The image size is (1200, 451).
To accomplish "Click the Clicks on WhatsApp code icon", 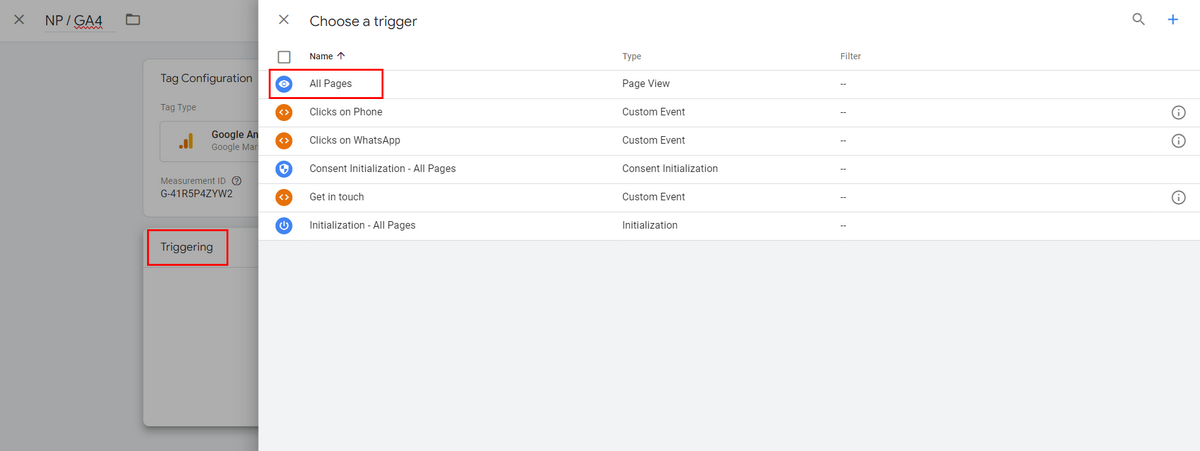I will pos(284,141).
